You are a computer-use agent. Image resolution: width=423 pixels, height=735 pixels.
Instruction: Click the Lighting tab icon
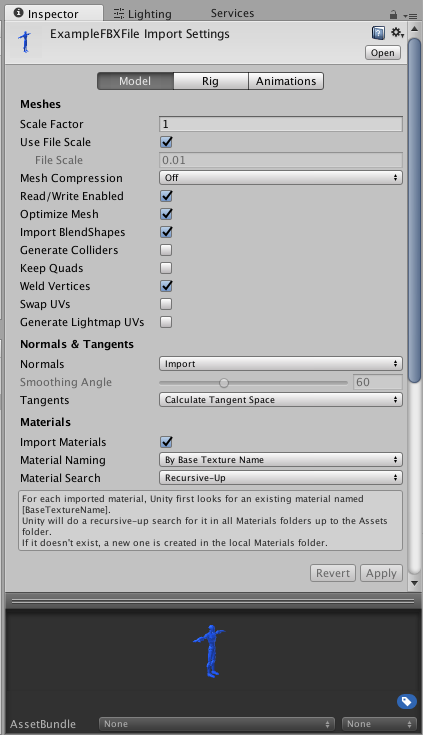click(119, 14)
